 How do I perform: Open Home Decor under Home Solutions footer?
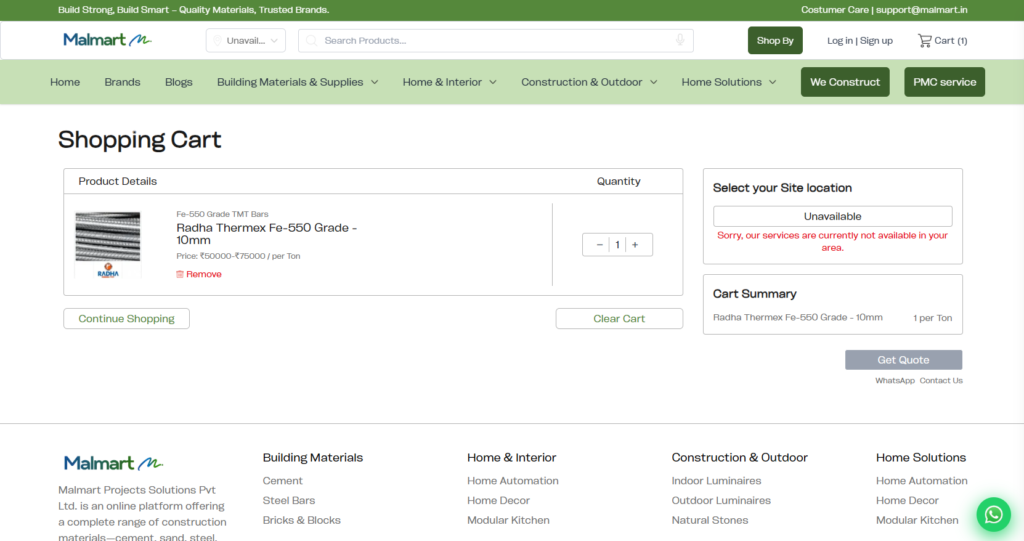907,500
